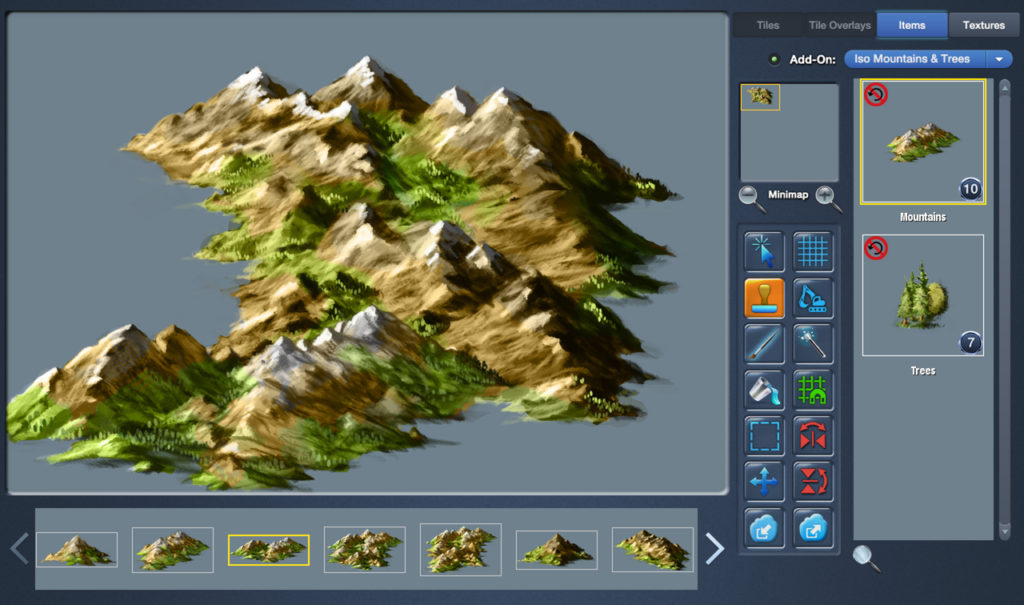Toggle the green Add-On indicator

[x=774, y=59]
